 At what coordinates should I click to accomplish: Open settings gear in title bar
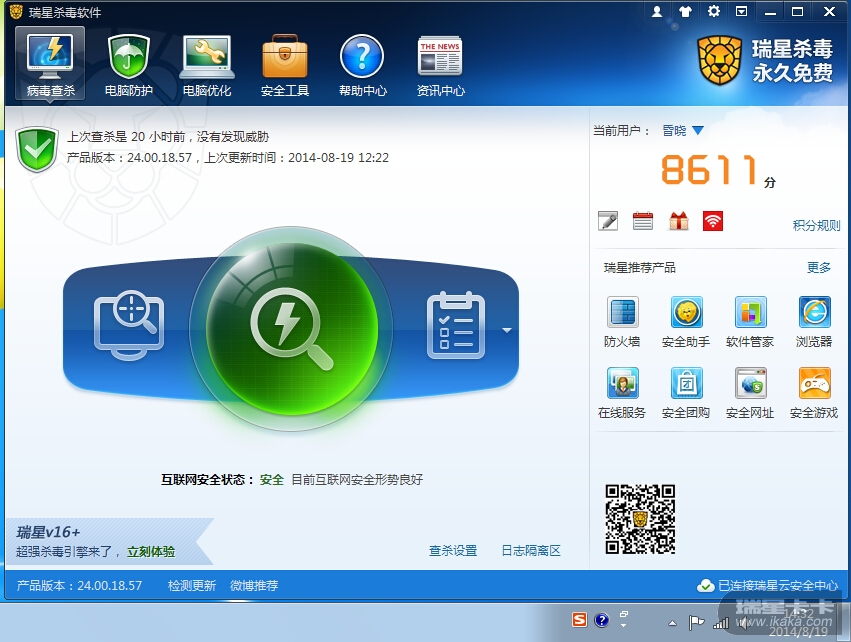pyautogui.click(x=714, y=11)
